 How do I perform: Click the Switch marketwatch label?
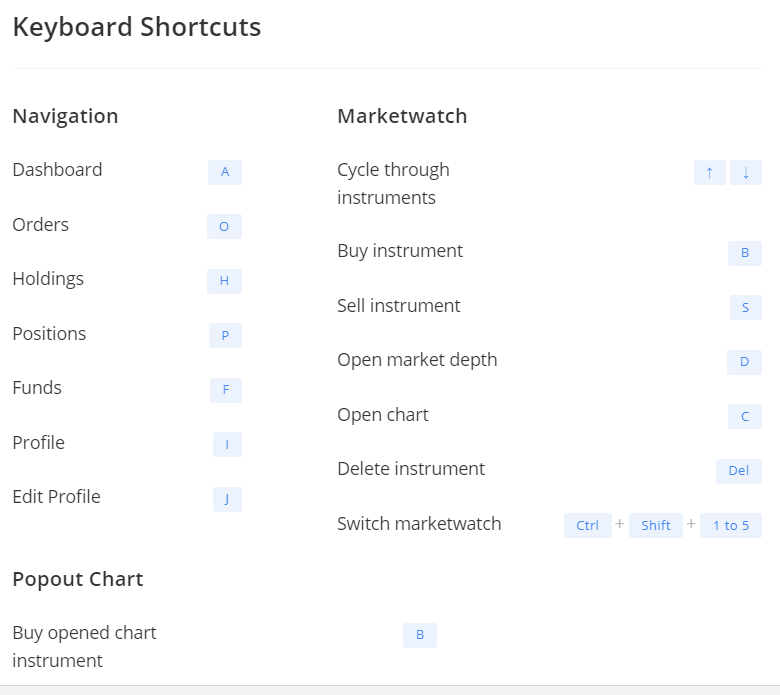click(x=419, y=524)
